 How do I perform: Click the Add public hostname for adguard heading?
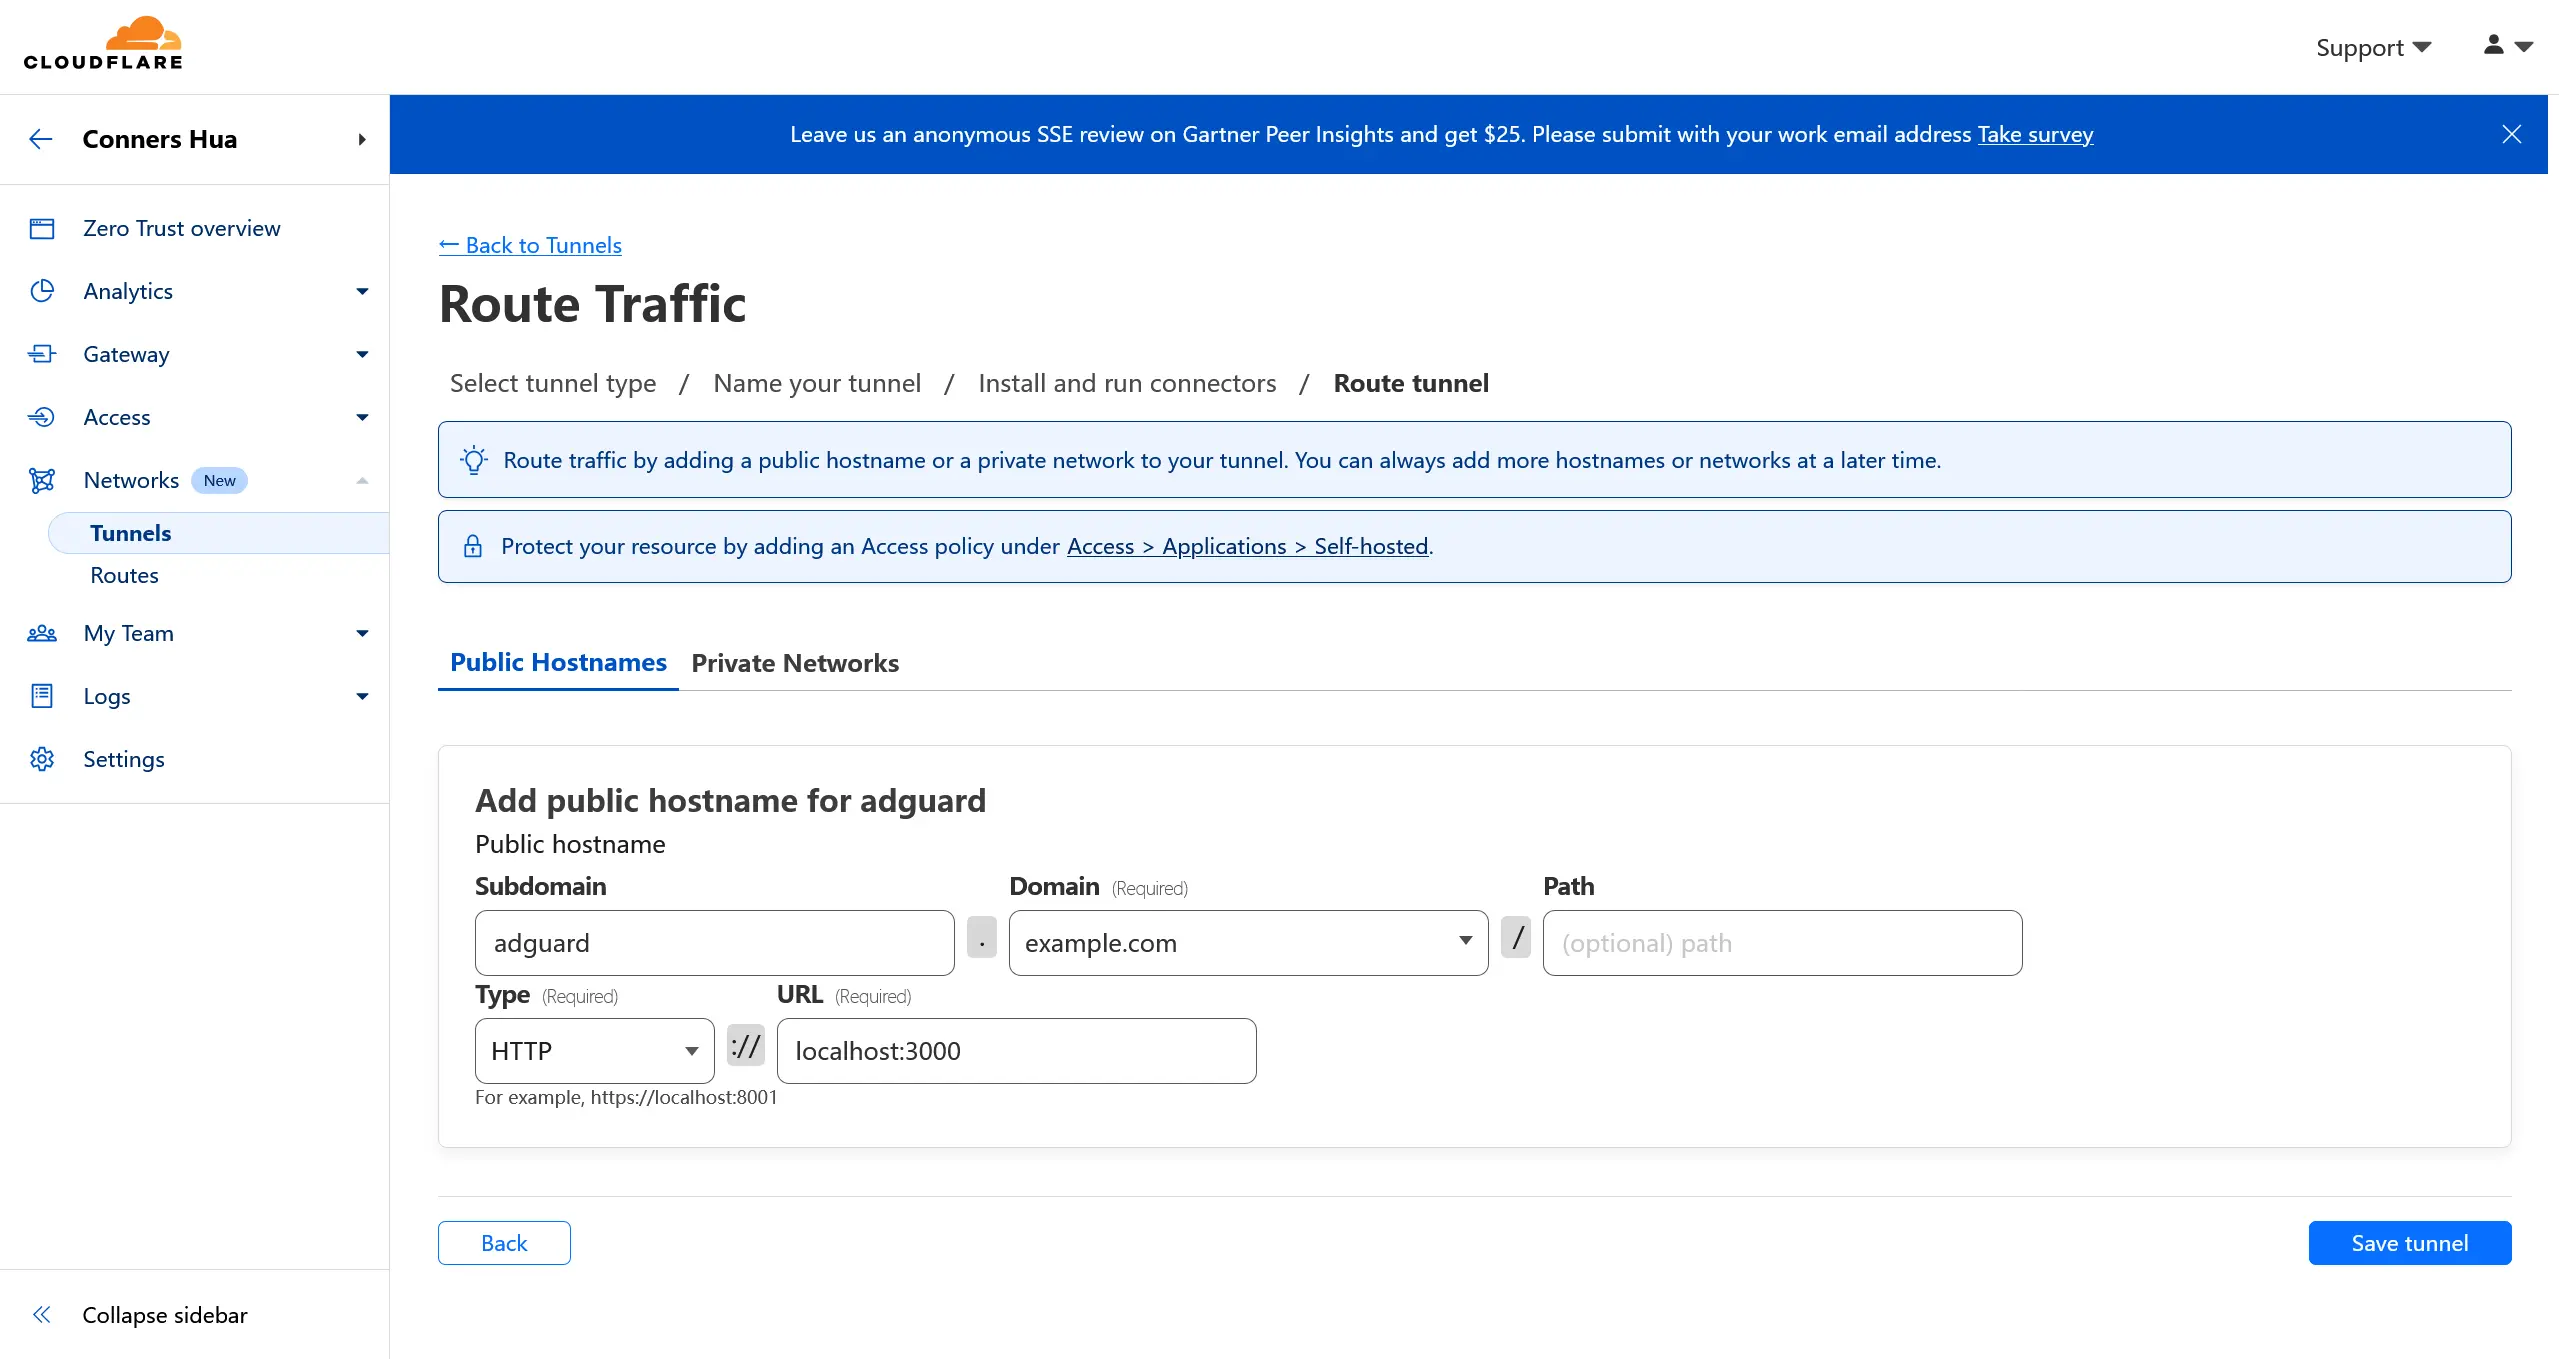730,800
